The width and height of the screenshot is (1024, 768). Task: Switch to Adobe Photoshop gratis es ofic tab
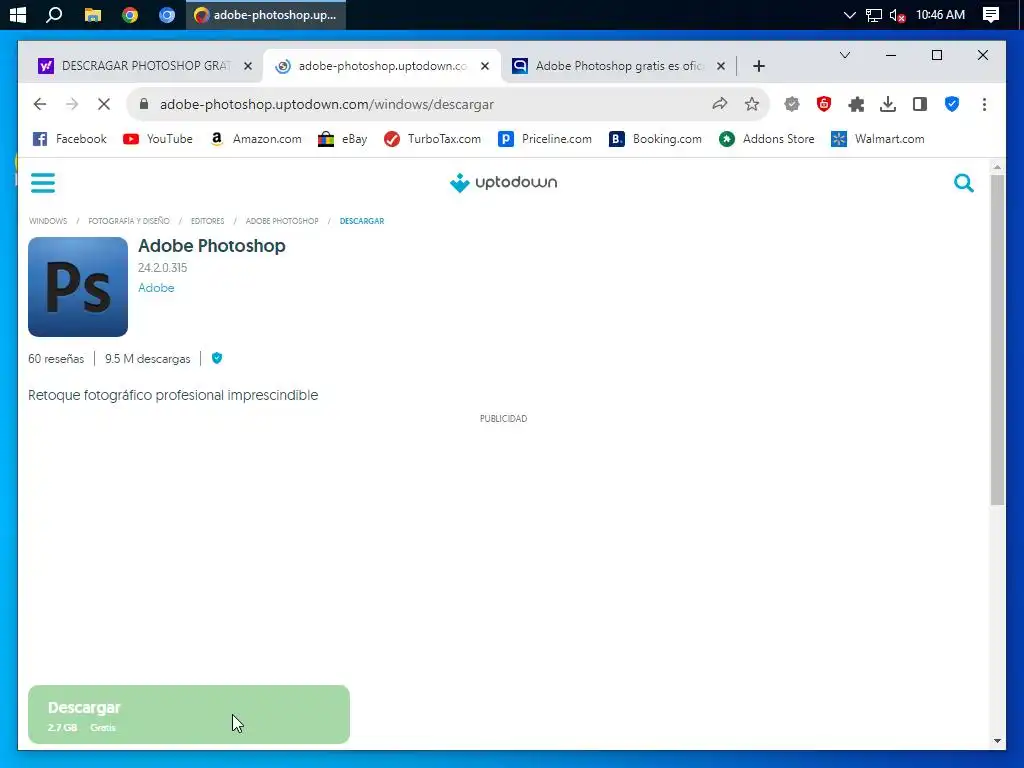point(611,66)
